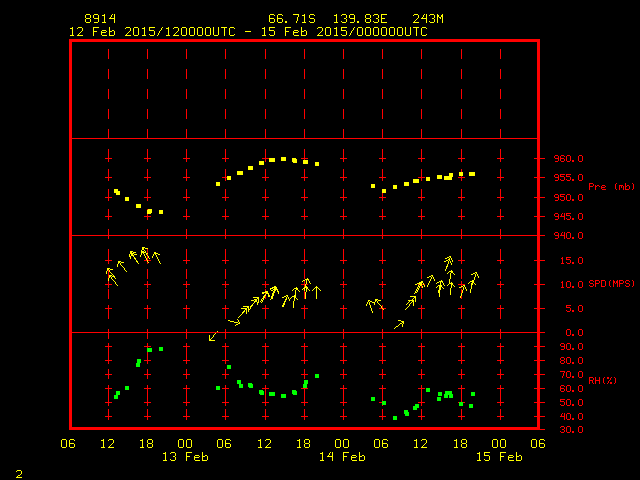This screenshot has width=640, height=480.
Task: Click the 0.0 wind speed label
Action: click(x=575, y=333)
